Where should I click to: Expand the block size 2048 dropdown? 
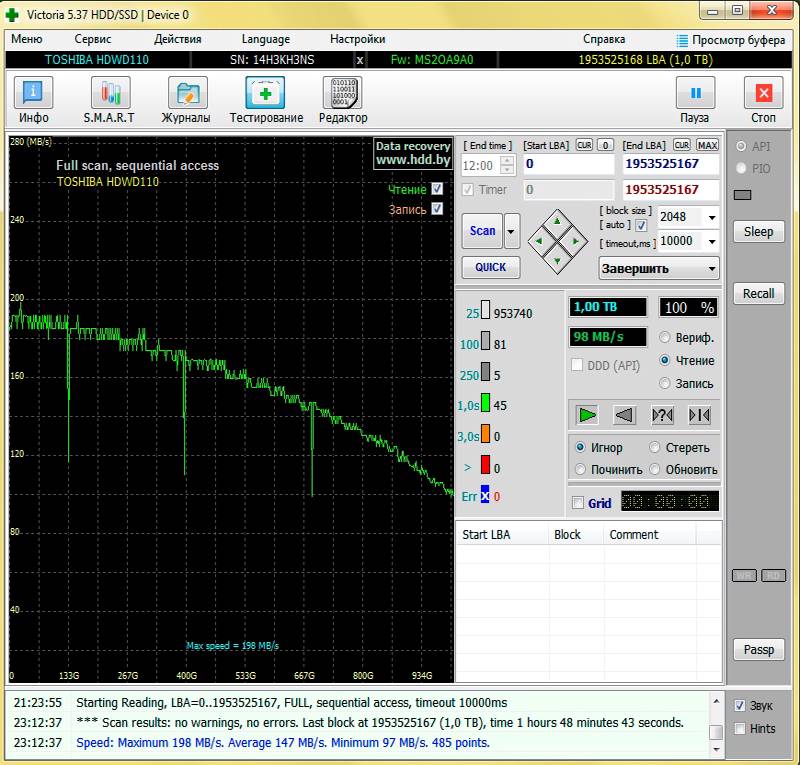(x=711, y=218)
